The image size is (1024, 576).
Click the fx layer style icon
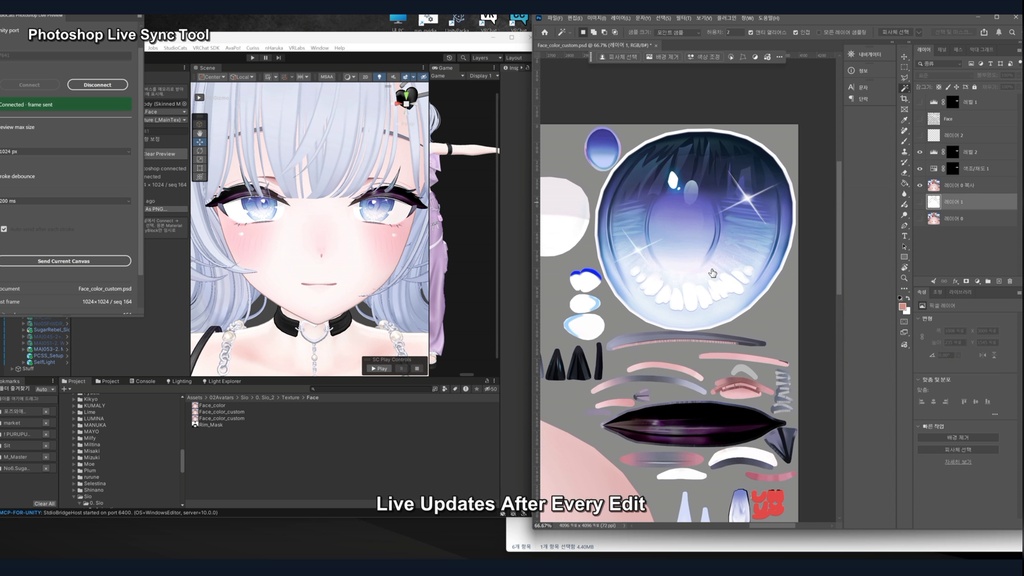[x=955, y=281]
